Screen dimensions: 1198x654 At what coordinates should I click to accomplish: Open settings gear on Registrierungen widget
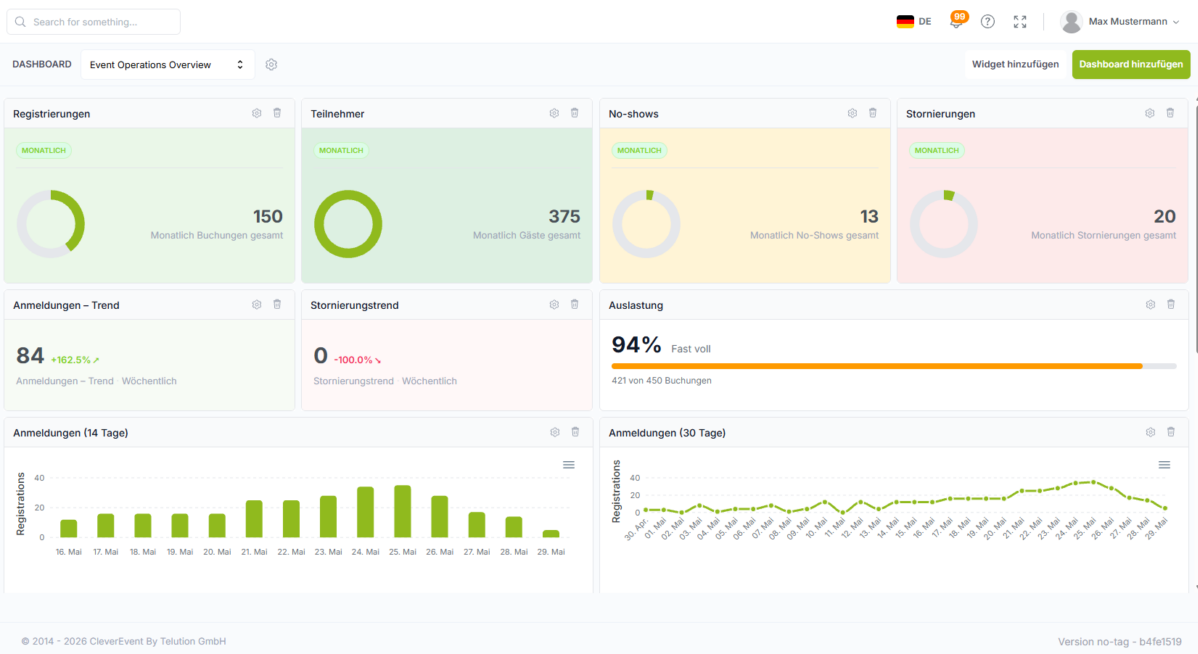point(257,113)
